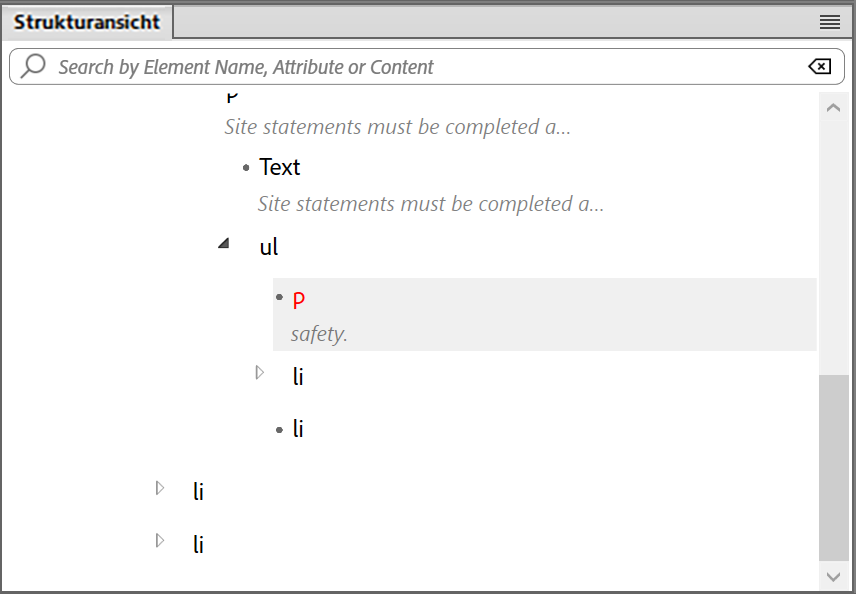Select the ul element label
This screenshot has height=594, width=856.
(268, 247)
